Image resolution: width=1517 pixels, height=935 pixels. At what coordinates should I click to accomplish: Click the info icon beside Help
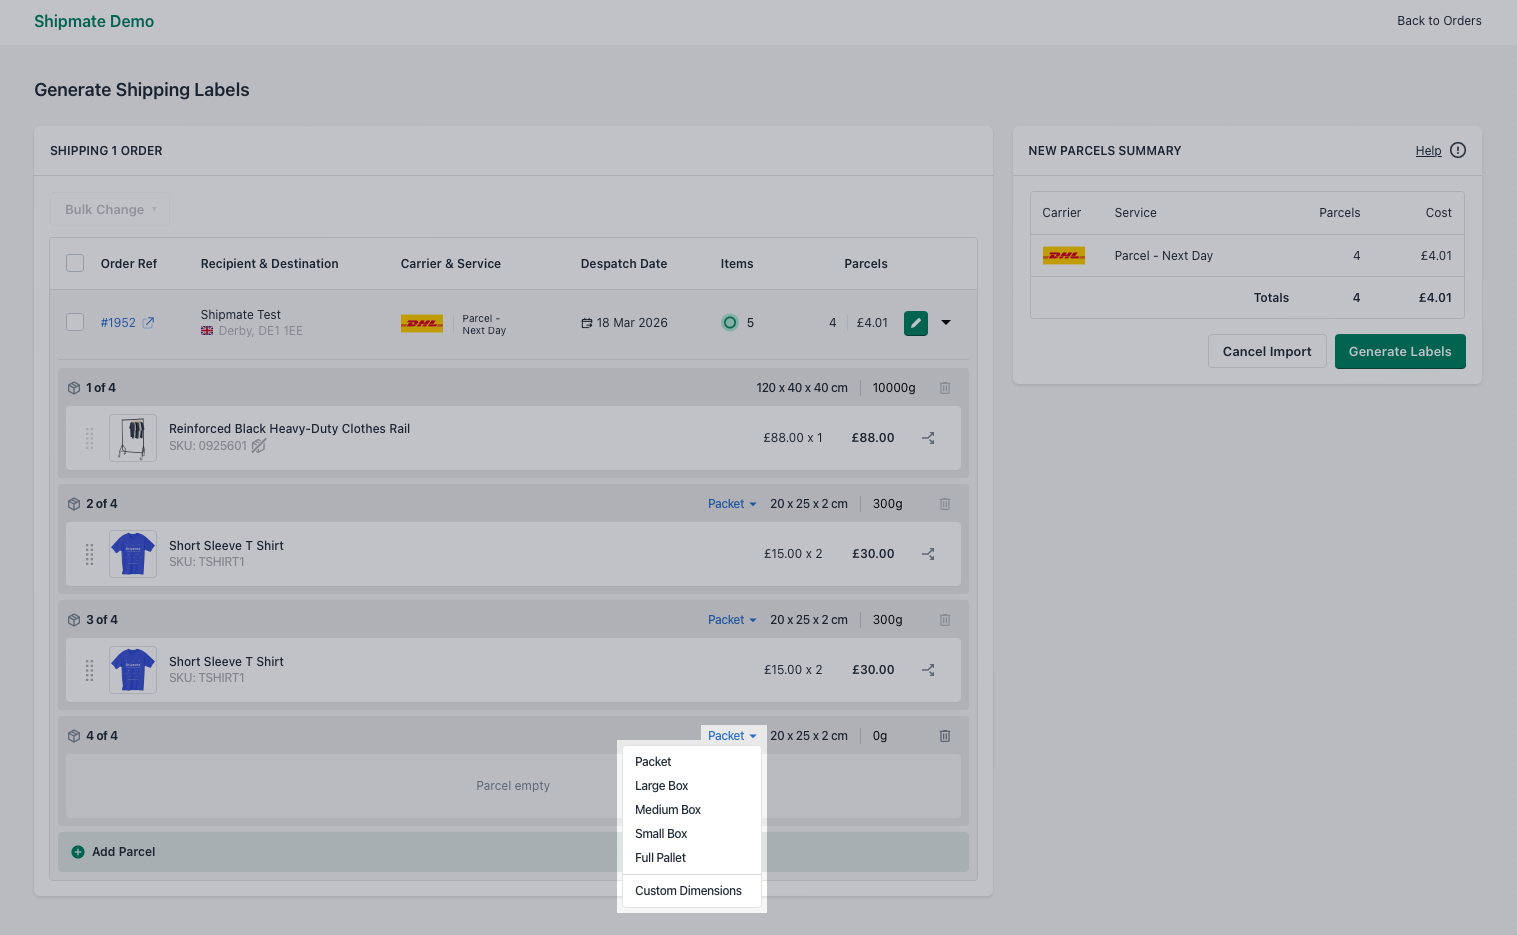click(1457, 150)
